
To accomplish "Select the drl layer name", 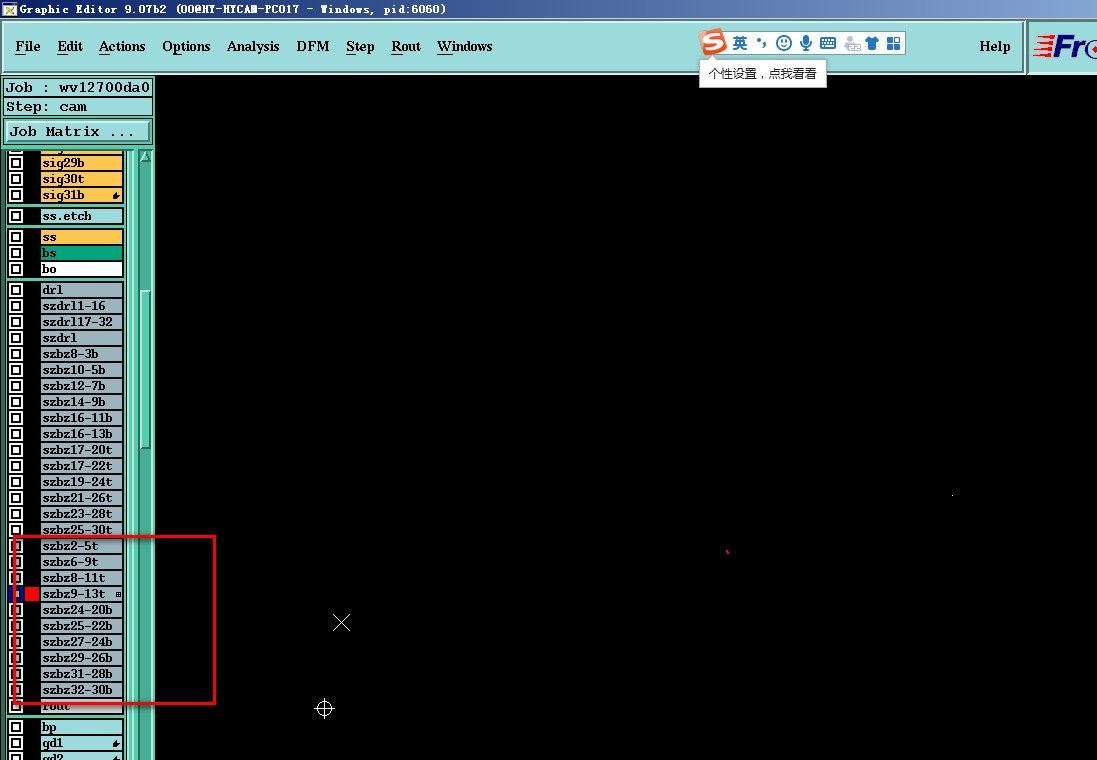I will point(81,290).
